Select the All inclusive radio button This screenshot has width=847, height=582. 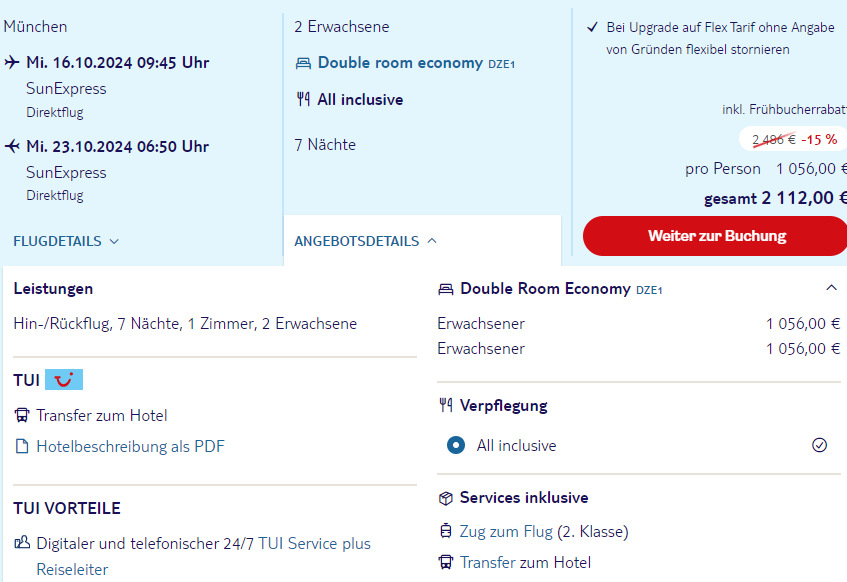[456, 445]
